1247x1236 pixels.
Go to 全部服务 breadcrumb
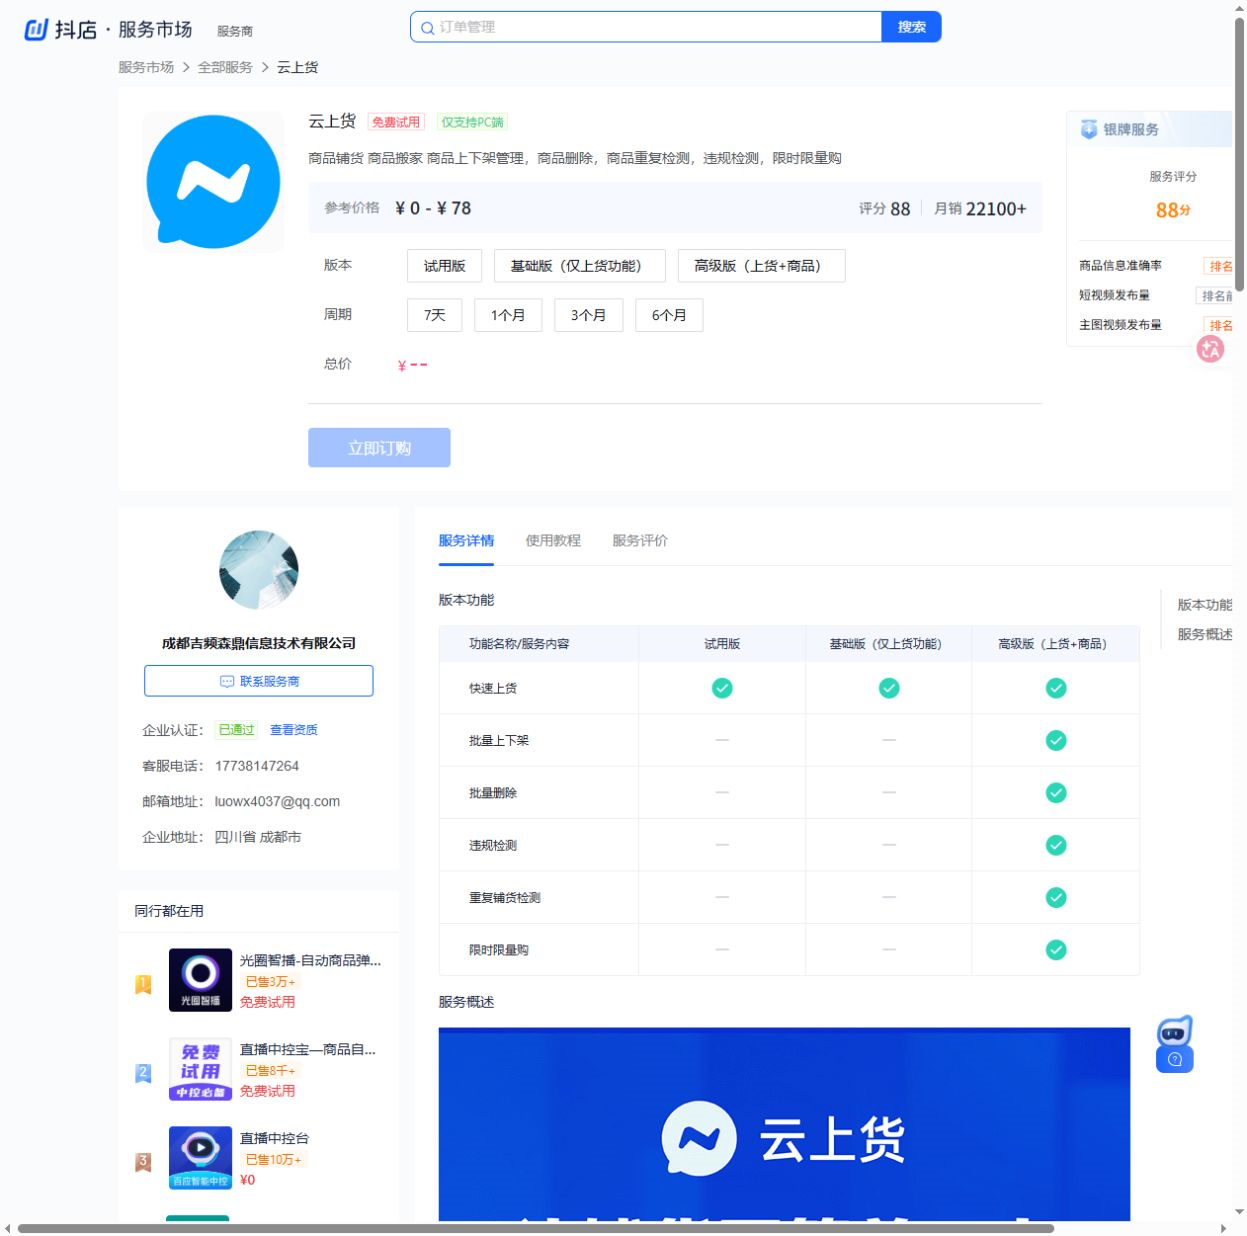point(225,67)
